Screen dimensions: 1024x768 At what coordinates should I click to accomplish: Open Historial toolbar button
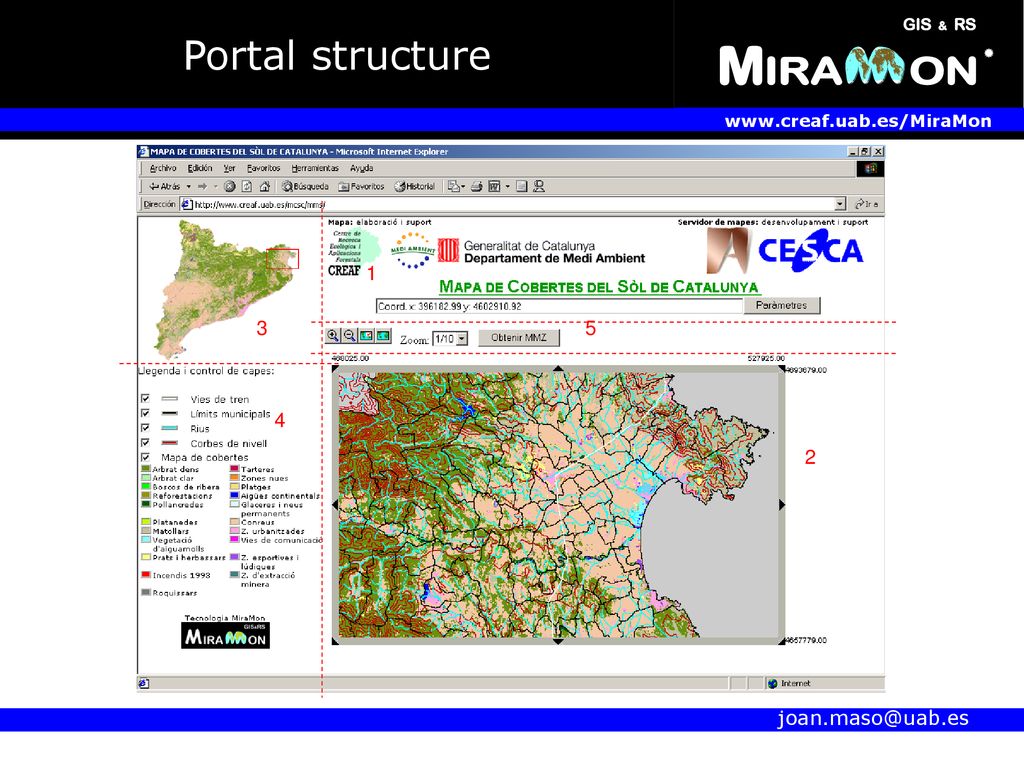[415, 186]
